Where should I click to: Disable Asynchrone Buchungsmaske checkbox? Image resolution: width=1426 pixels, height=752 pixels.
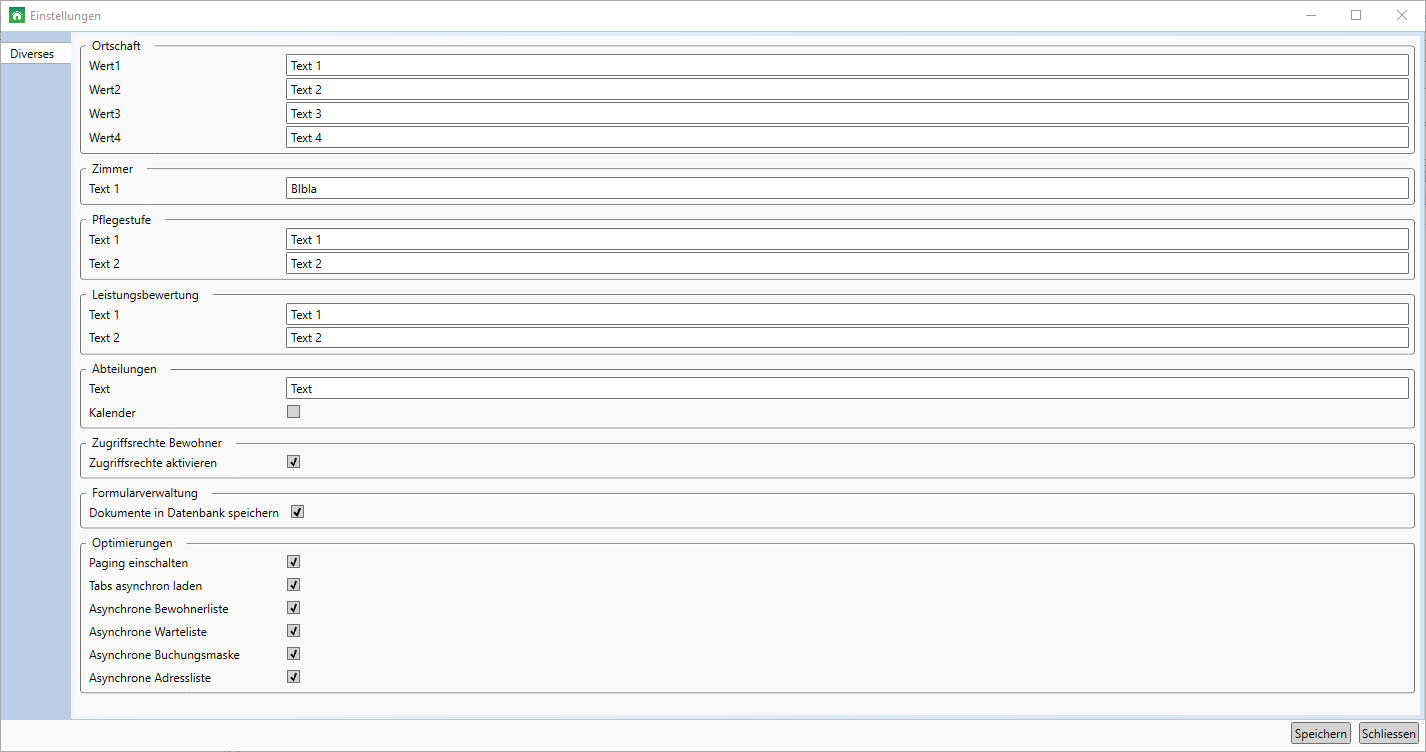tap(294, 654)
